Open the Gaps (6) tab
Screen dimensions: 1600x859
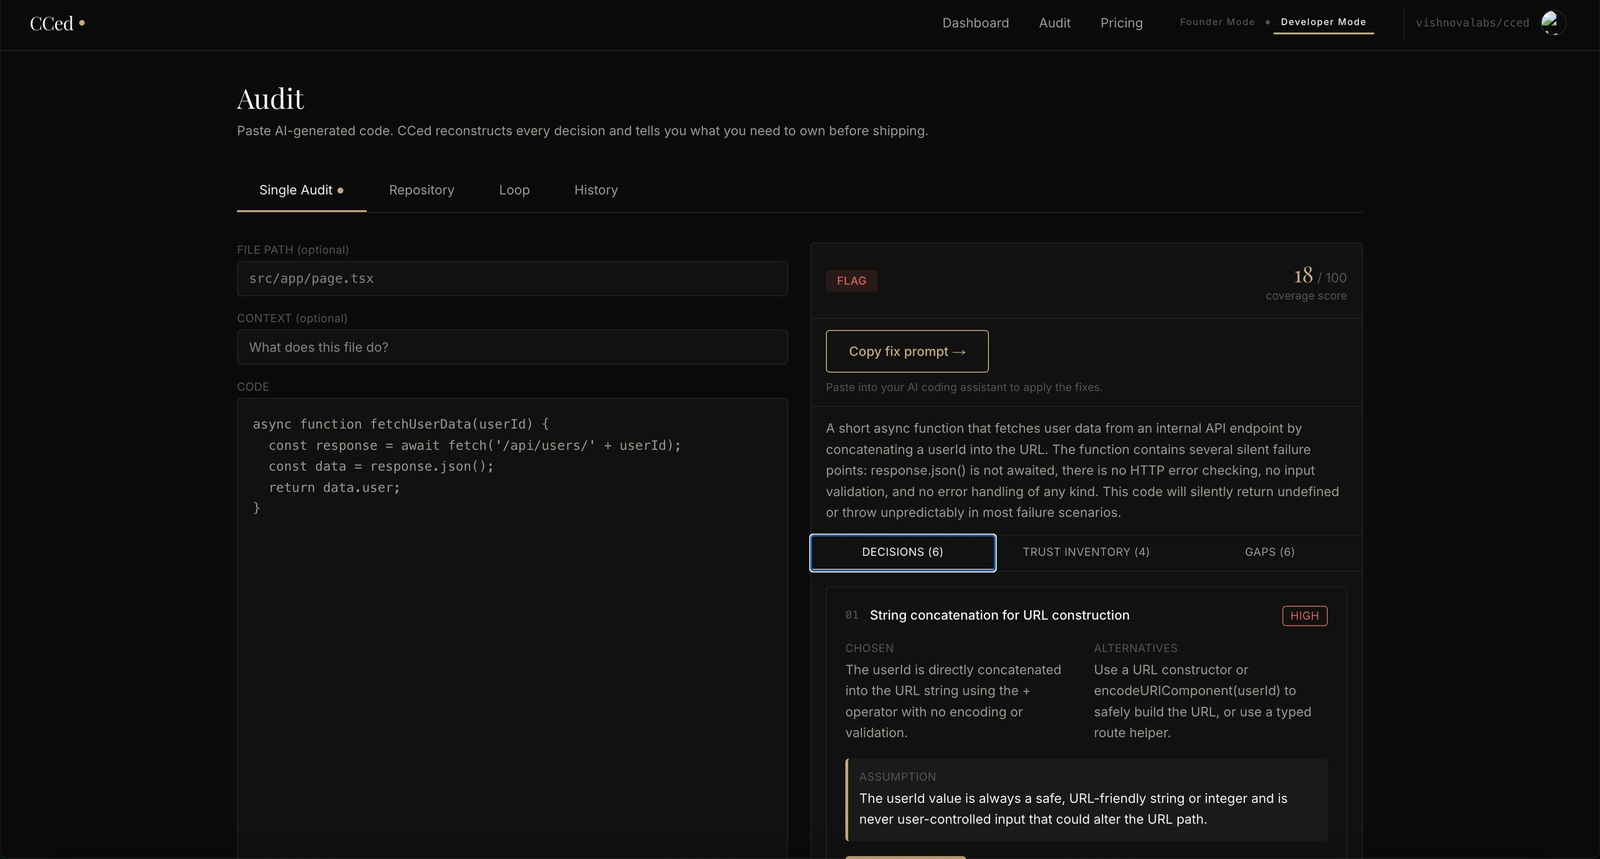1269,552
